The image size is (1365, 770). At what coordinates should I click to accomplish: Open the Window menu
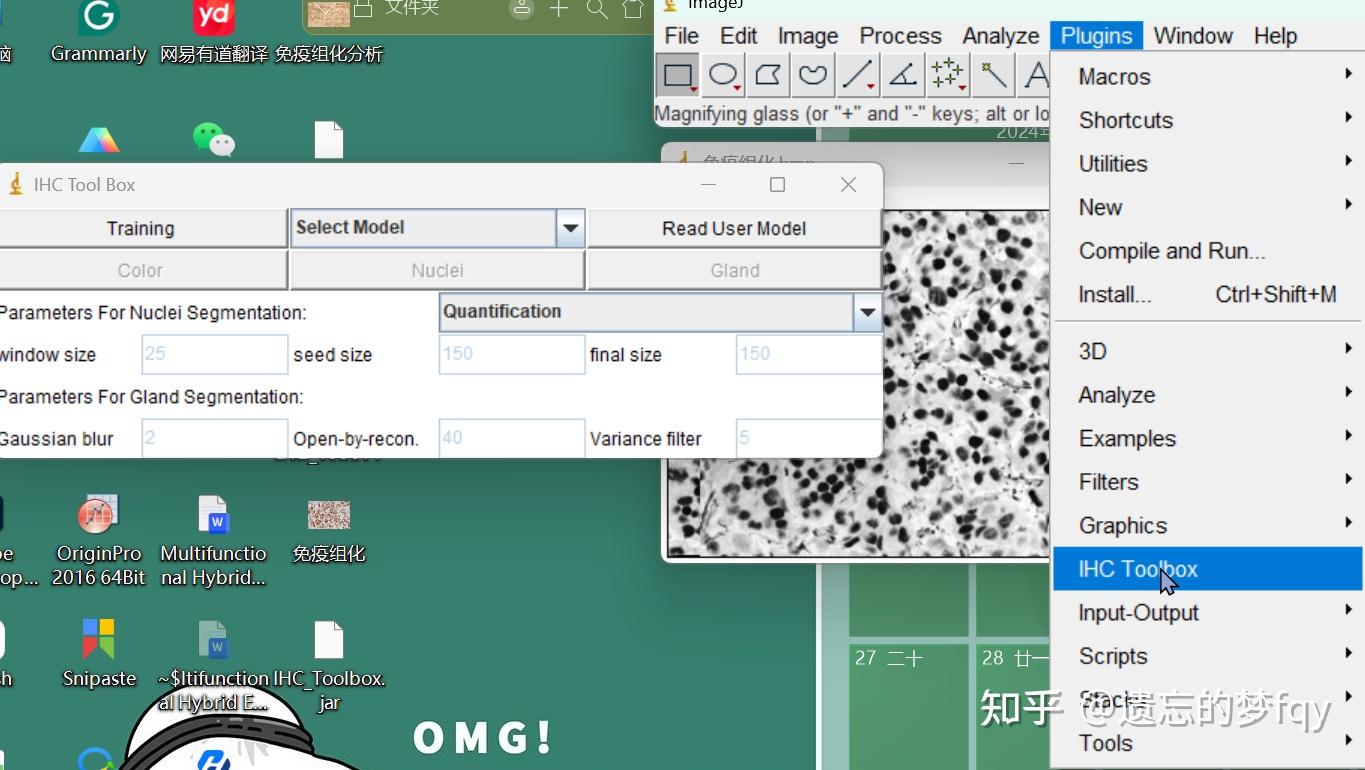click(x=1193, y=36)
